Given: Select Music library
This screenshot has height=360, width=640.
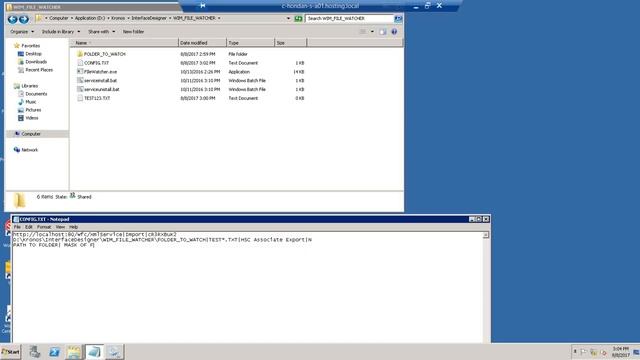Looking at the screenshot, I should 31,102.
